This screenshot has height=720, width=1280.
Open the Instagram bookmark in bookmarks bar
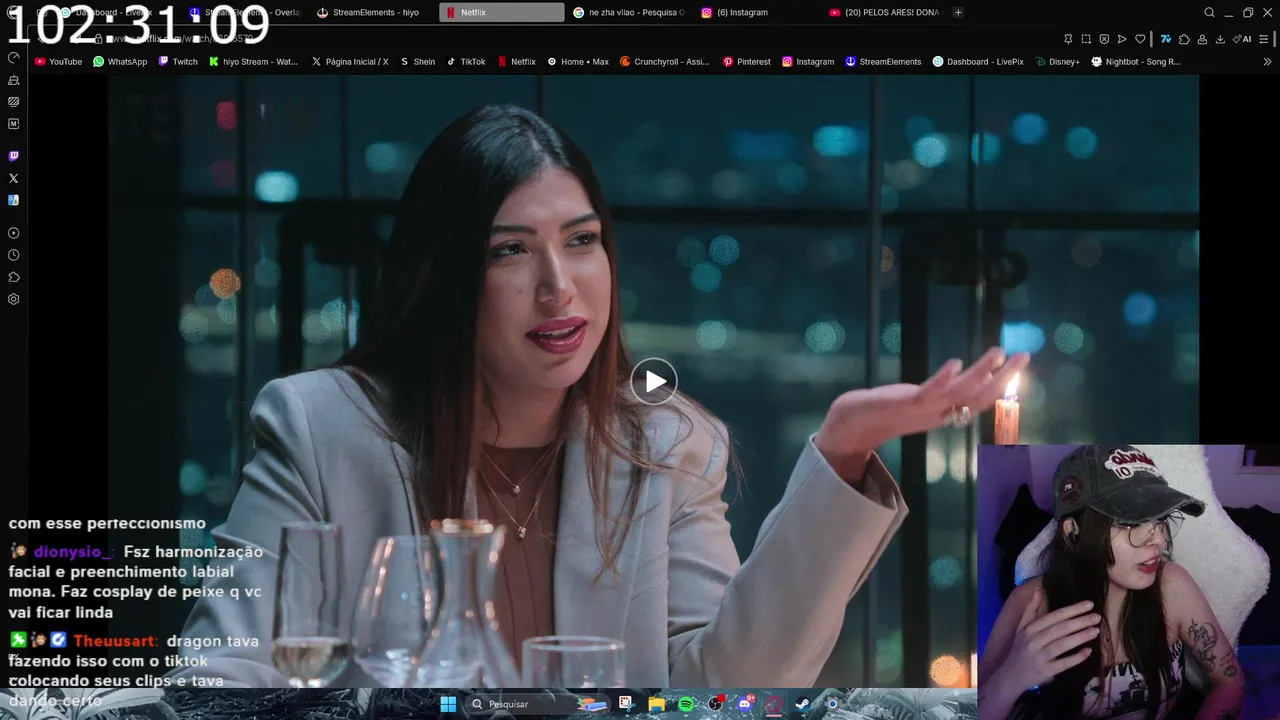(808, 61)
